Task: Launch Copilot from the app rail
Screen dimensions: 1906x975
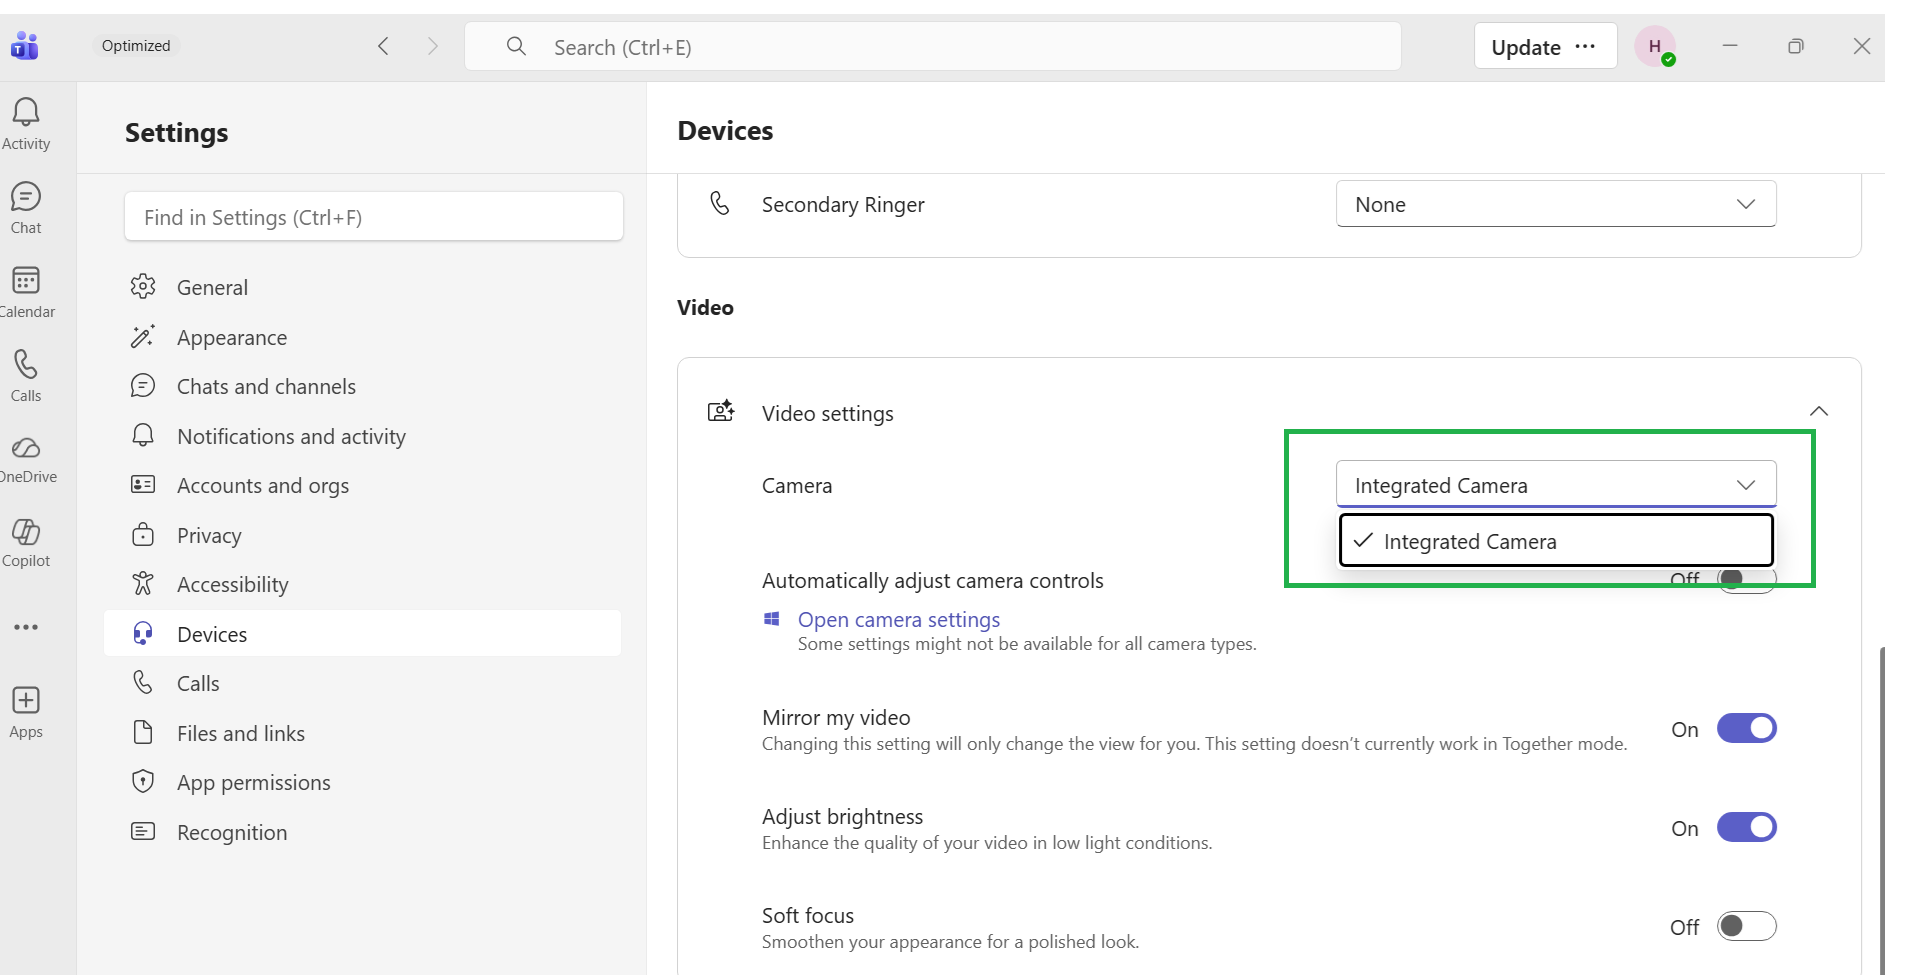Action: pos(26,543)
